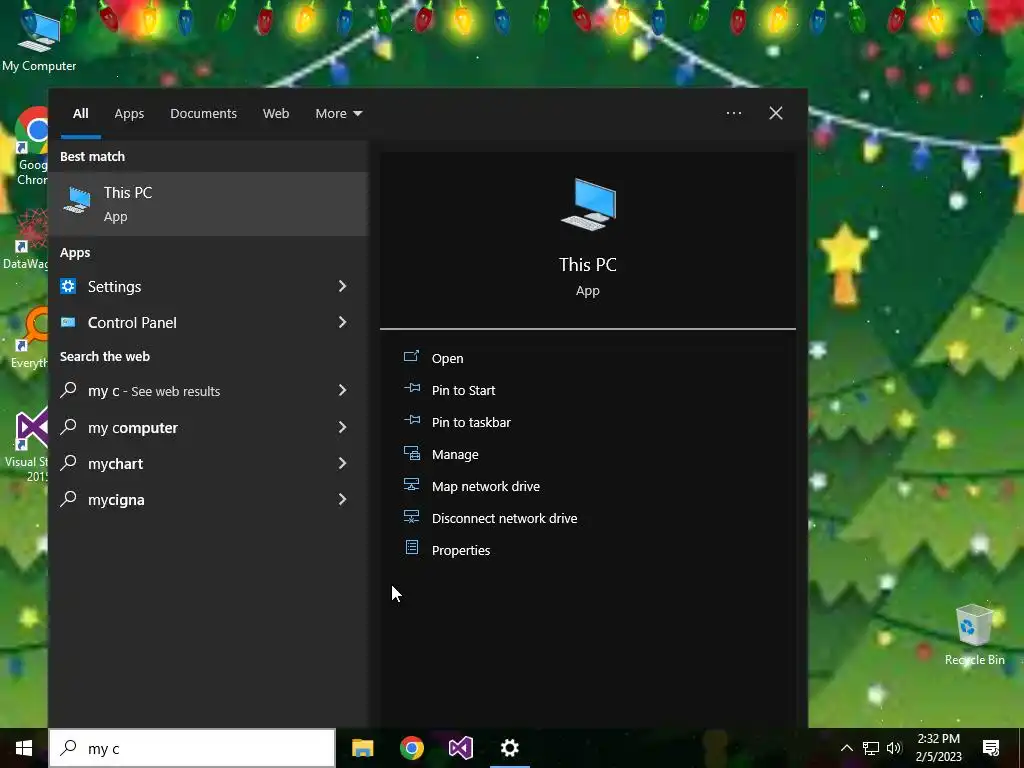Choose Open for This PC
1024x768 pixels.
(x=447, y=358)
